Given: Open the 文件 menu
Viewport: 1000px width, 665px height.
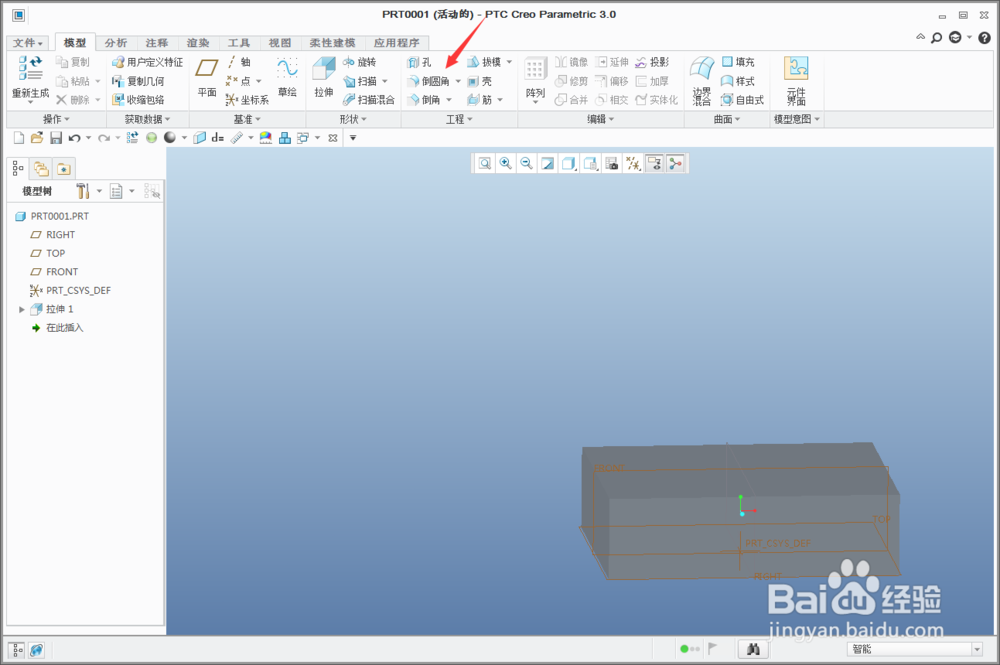Looking at the screenshot, I should pyautogui.click(x=28, y=43).
